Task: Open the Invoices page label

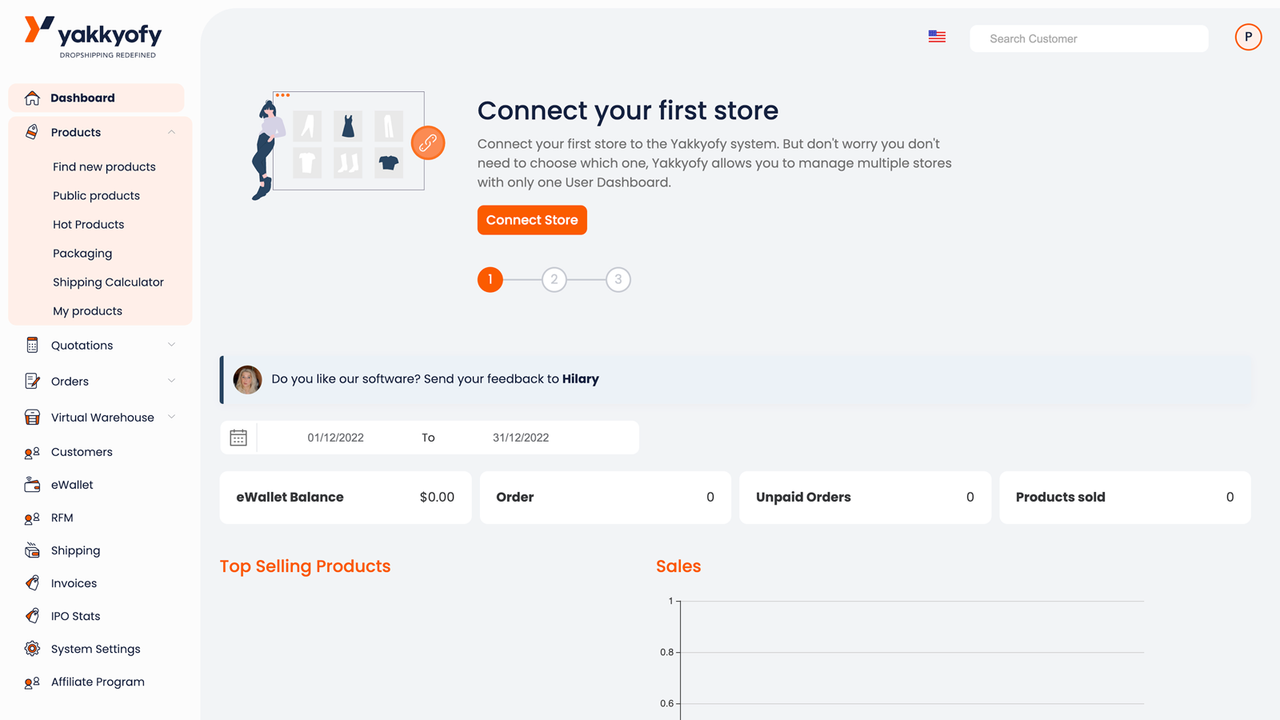Action: pyautogui.click(x=74, y=583)
